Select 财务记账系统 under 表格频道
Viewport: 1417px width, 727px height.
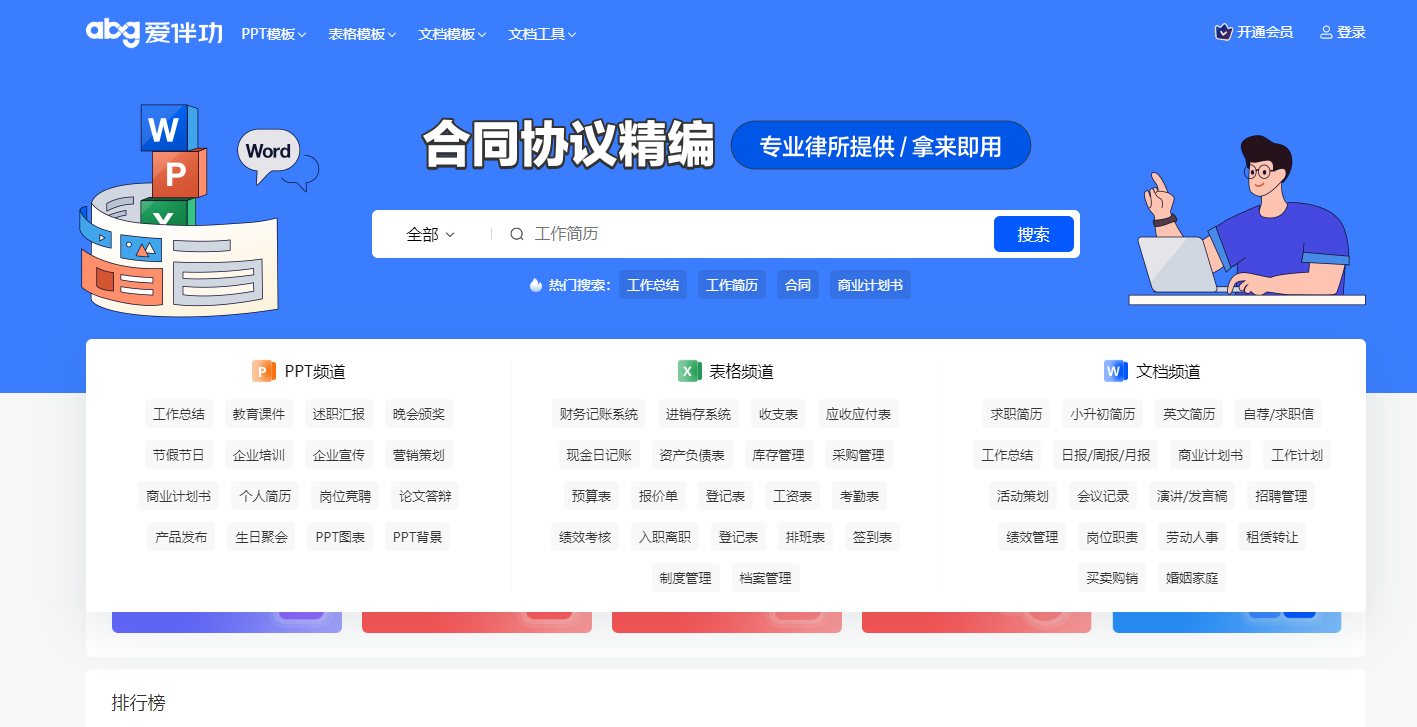tap(598, 413)
